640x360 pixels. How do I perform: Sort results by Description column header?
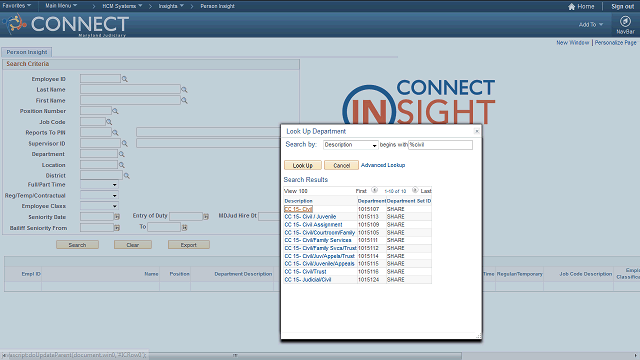[298, 201]
